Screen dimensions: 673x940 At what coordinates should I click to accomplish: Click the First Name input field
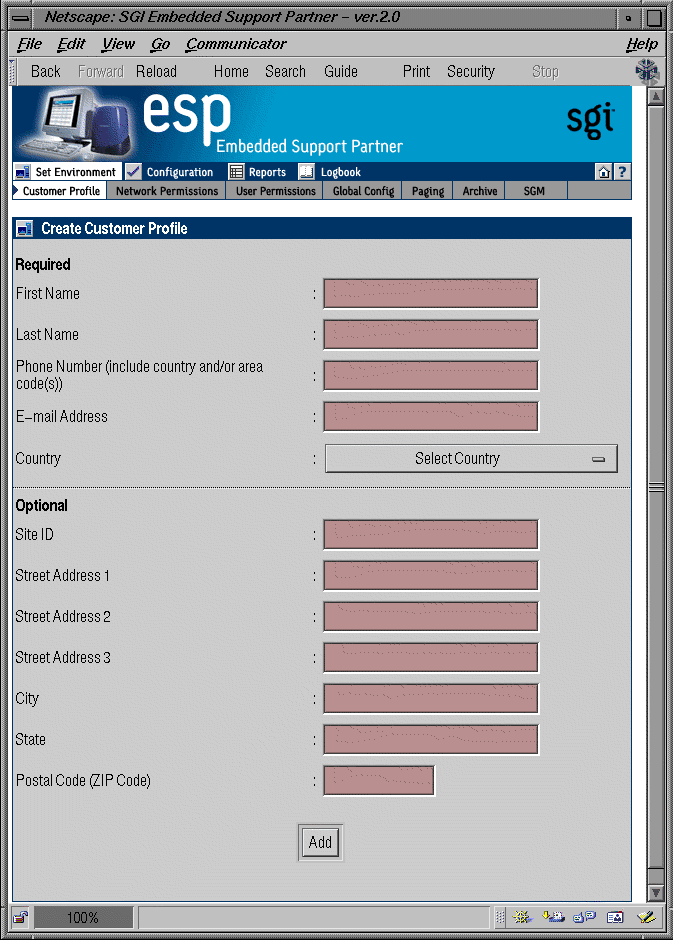tap(431, 294)
